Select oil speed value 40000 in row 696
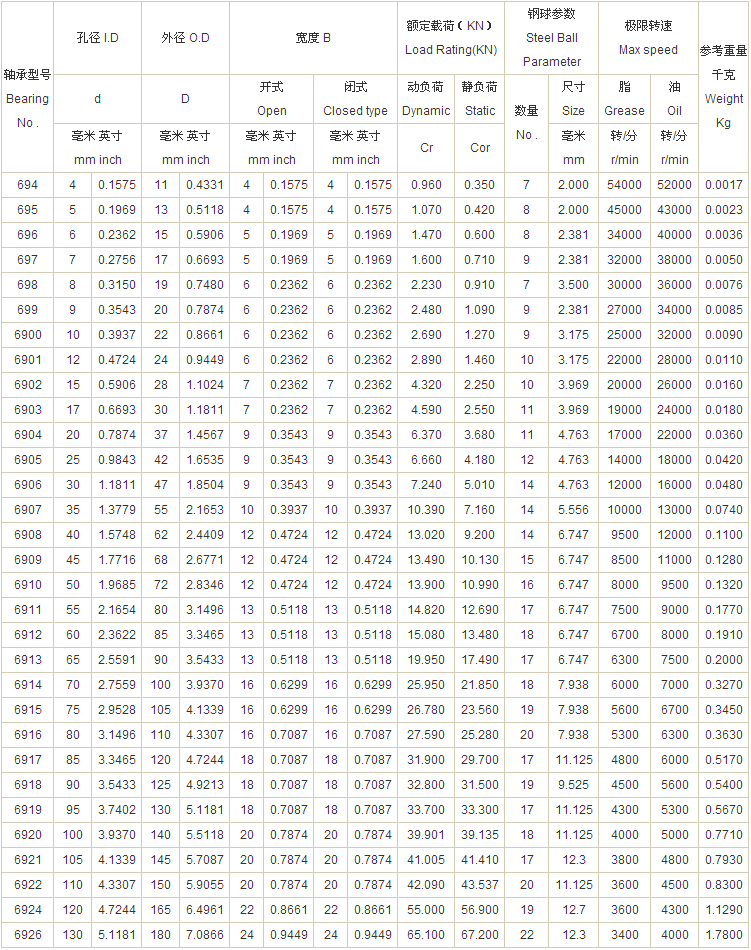The image size is (751, 950). (x=674, y=234)
